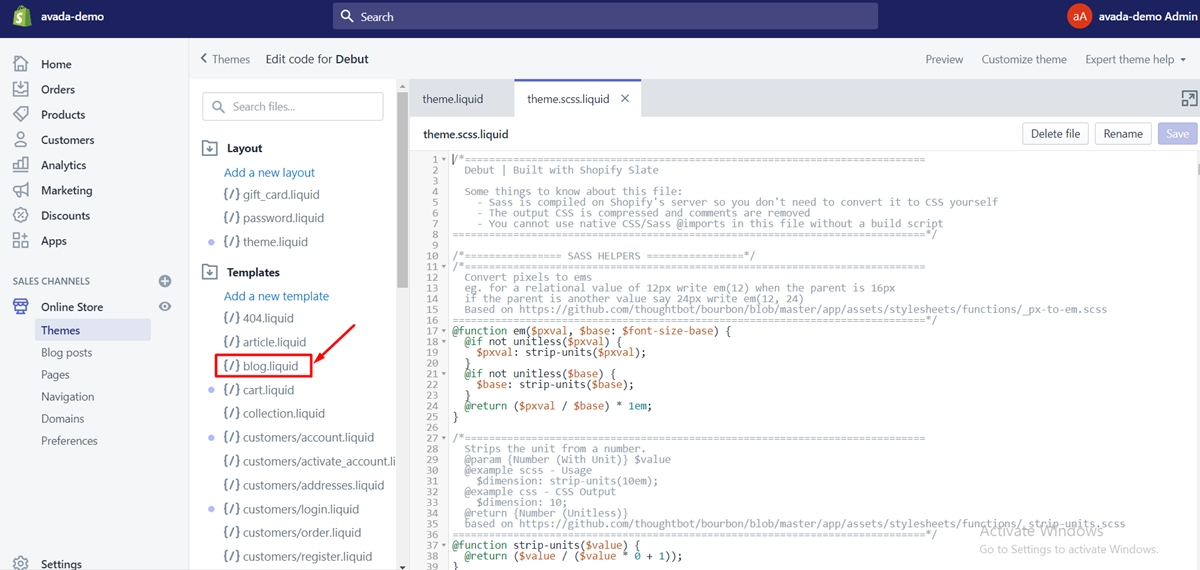Go back to Themes

click(x=225, y=59)
